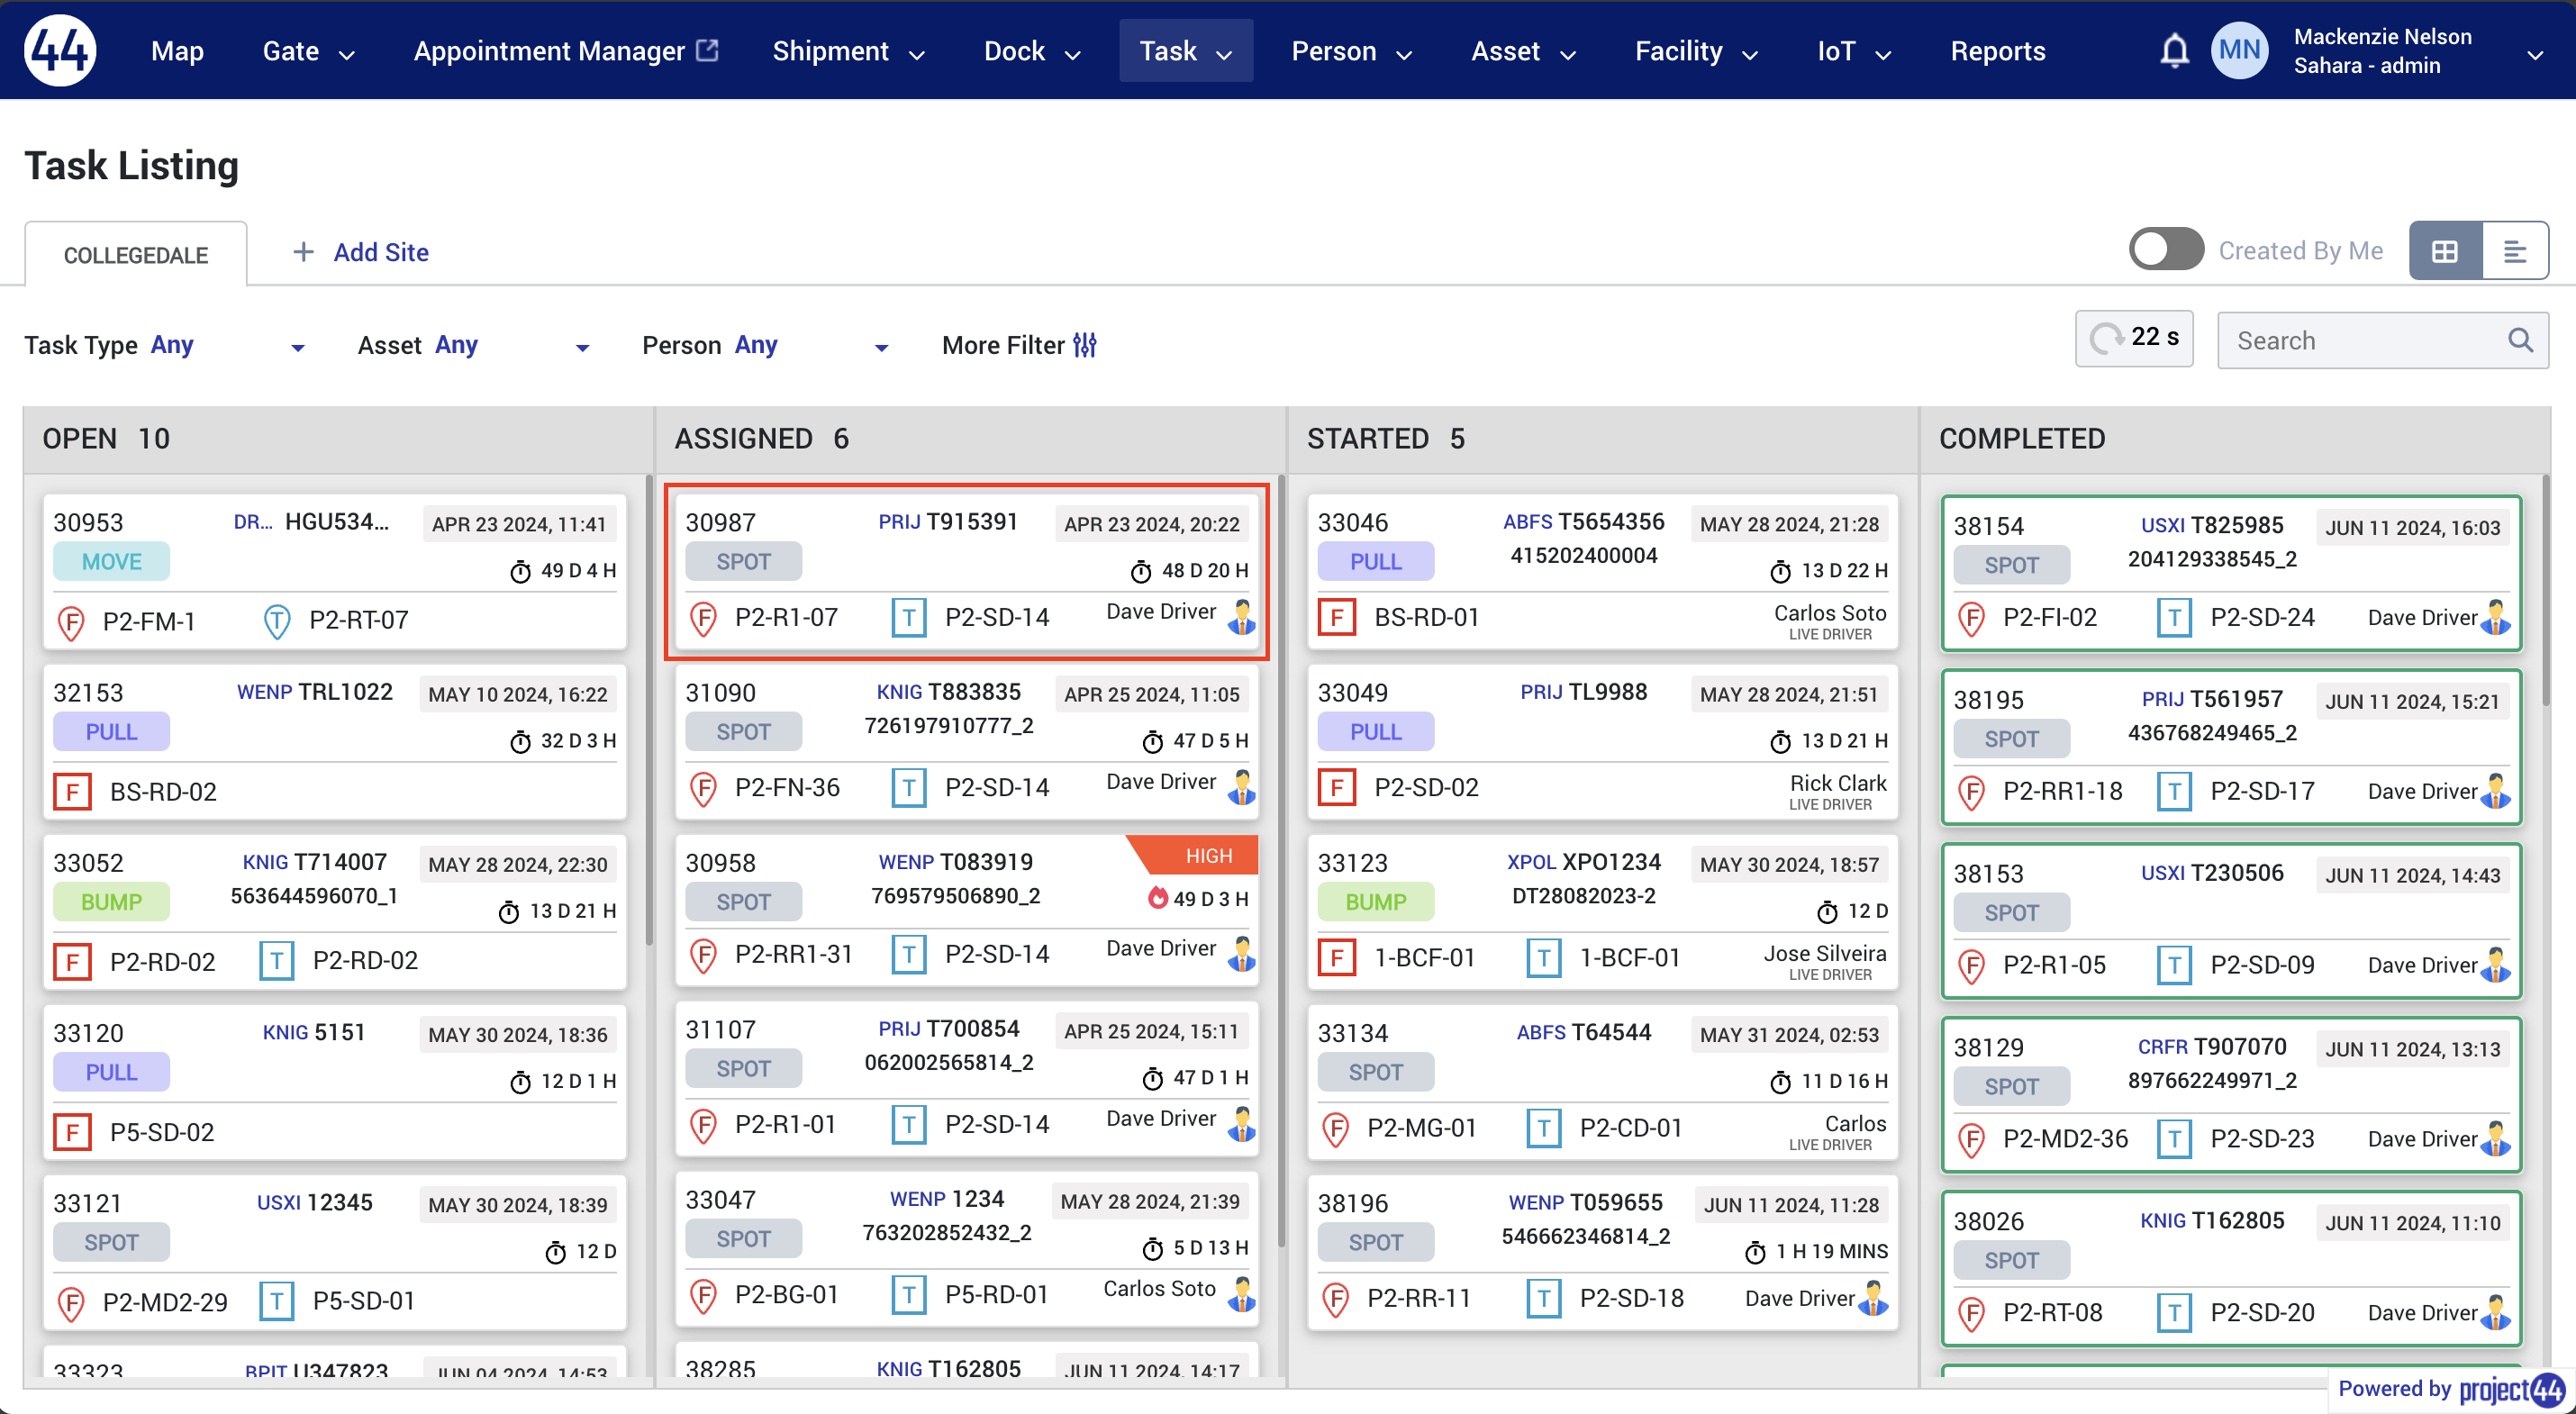Switch to list view

click(x=2514, y=251)
